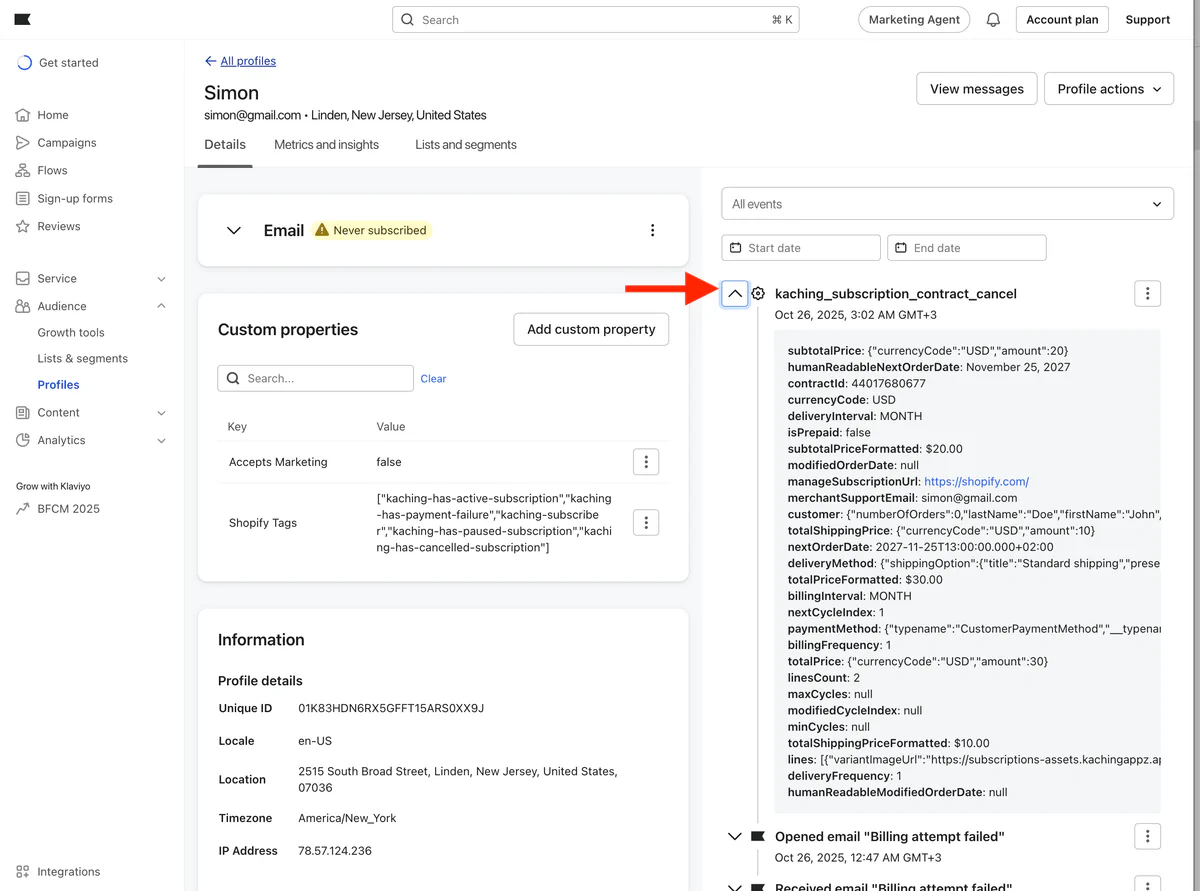Click the Sign-up forms icon
This screenshot has height=891, width=1200.
(x=23, y=199)
